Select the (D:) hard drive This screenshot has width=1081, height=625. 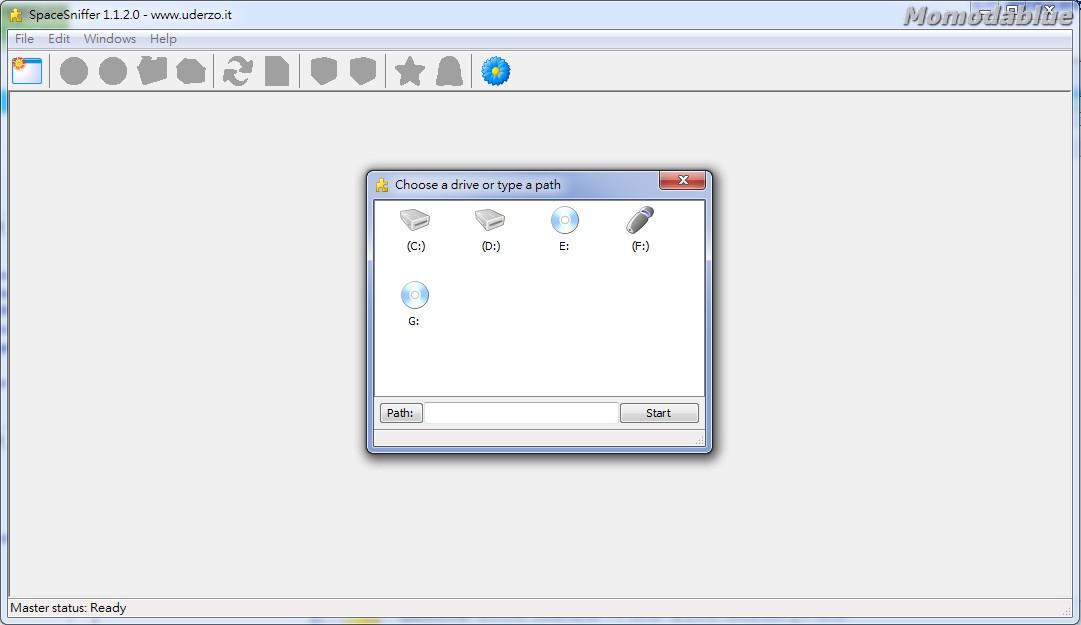click(490, 229)
